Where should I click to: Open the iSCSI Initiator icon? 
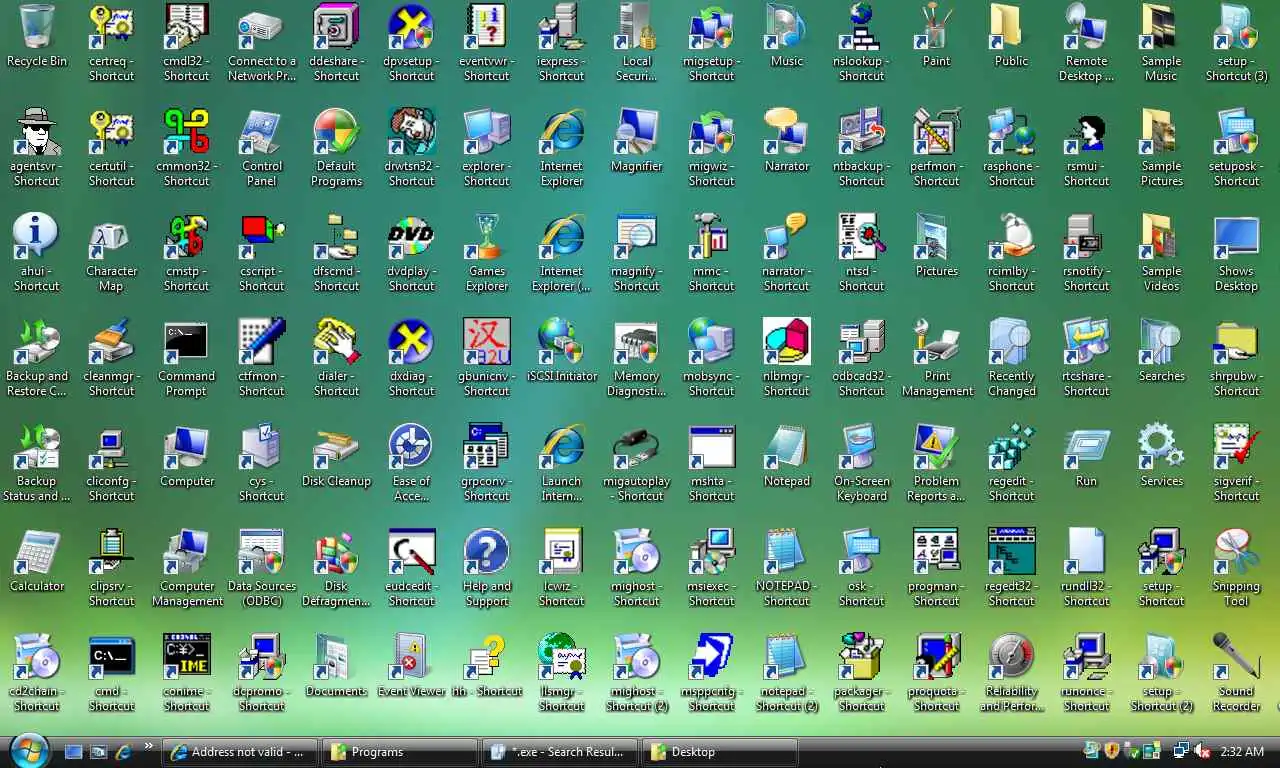[x=561, y=352]
